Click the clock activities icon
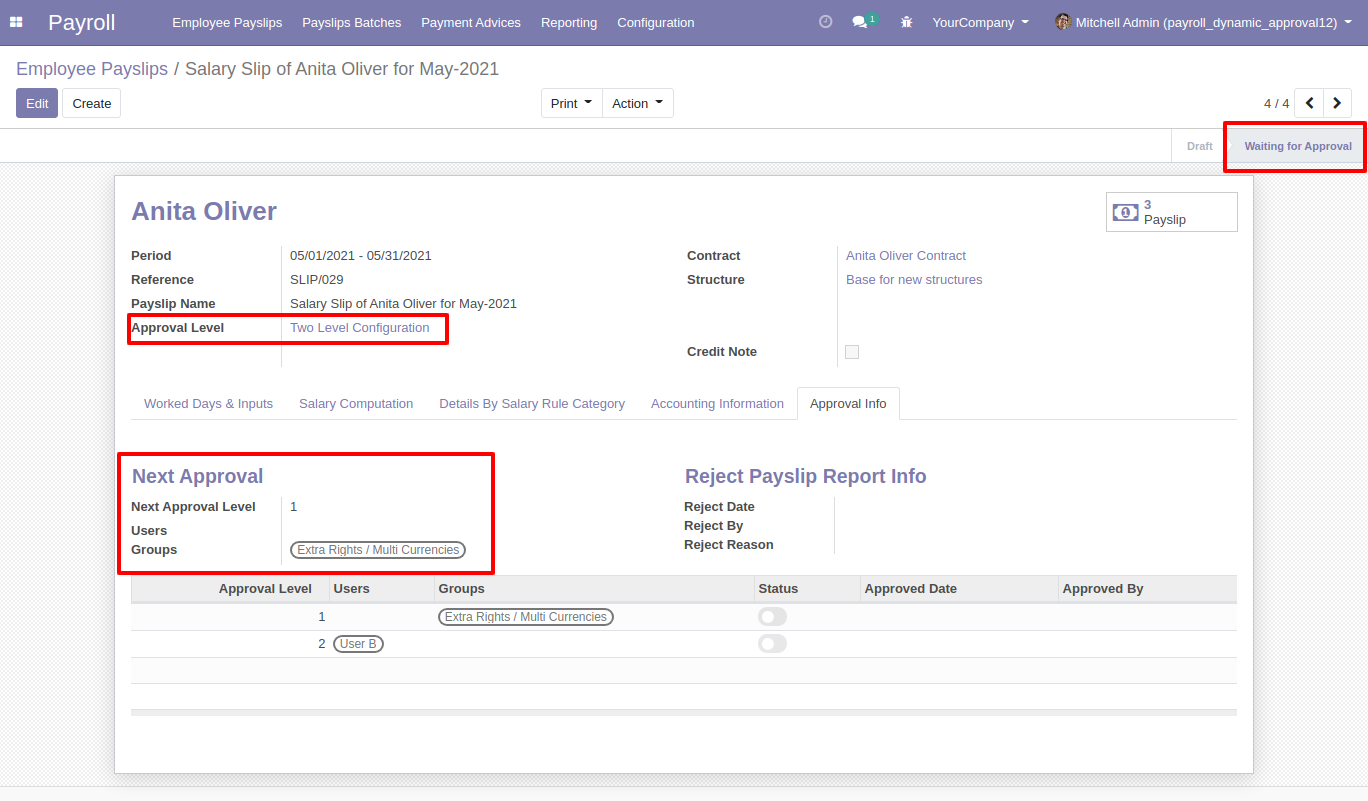The width and height of the screenshot is (1368, 801). pyautogui.click(x=825, y=22)
